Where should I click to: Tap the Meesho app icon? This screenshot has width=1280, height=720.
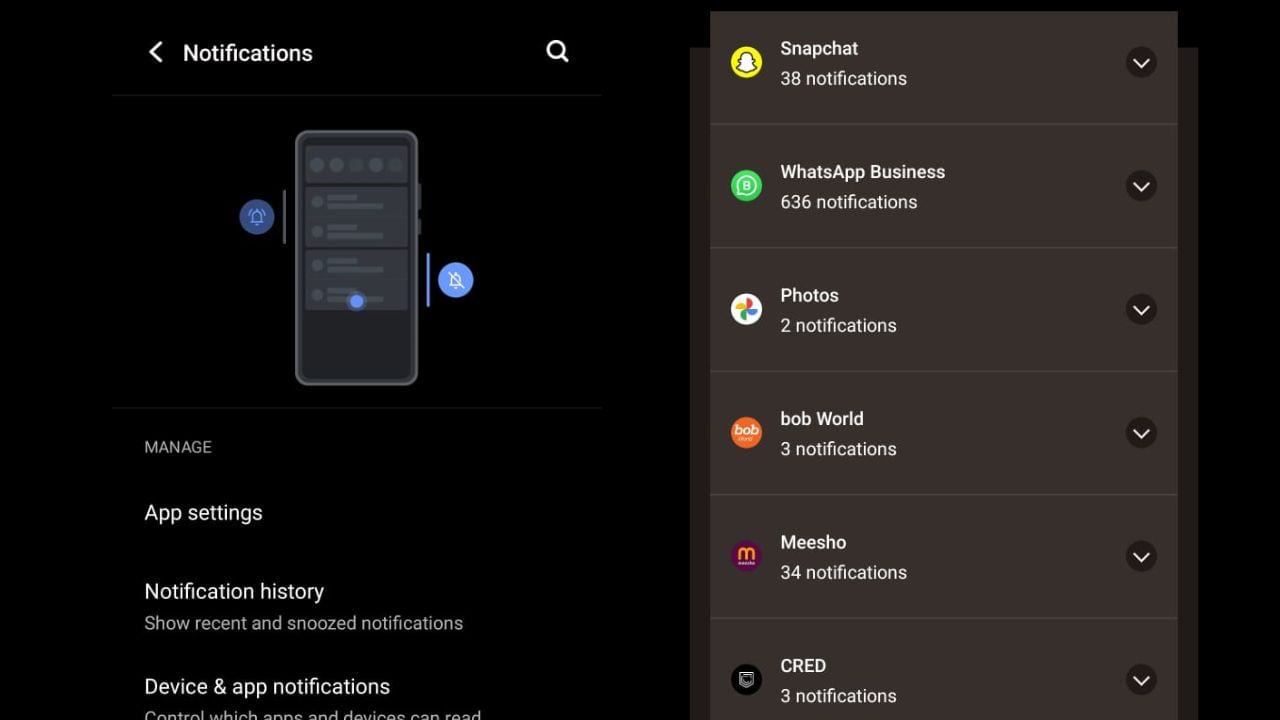pos(746,556)
